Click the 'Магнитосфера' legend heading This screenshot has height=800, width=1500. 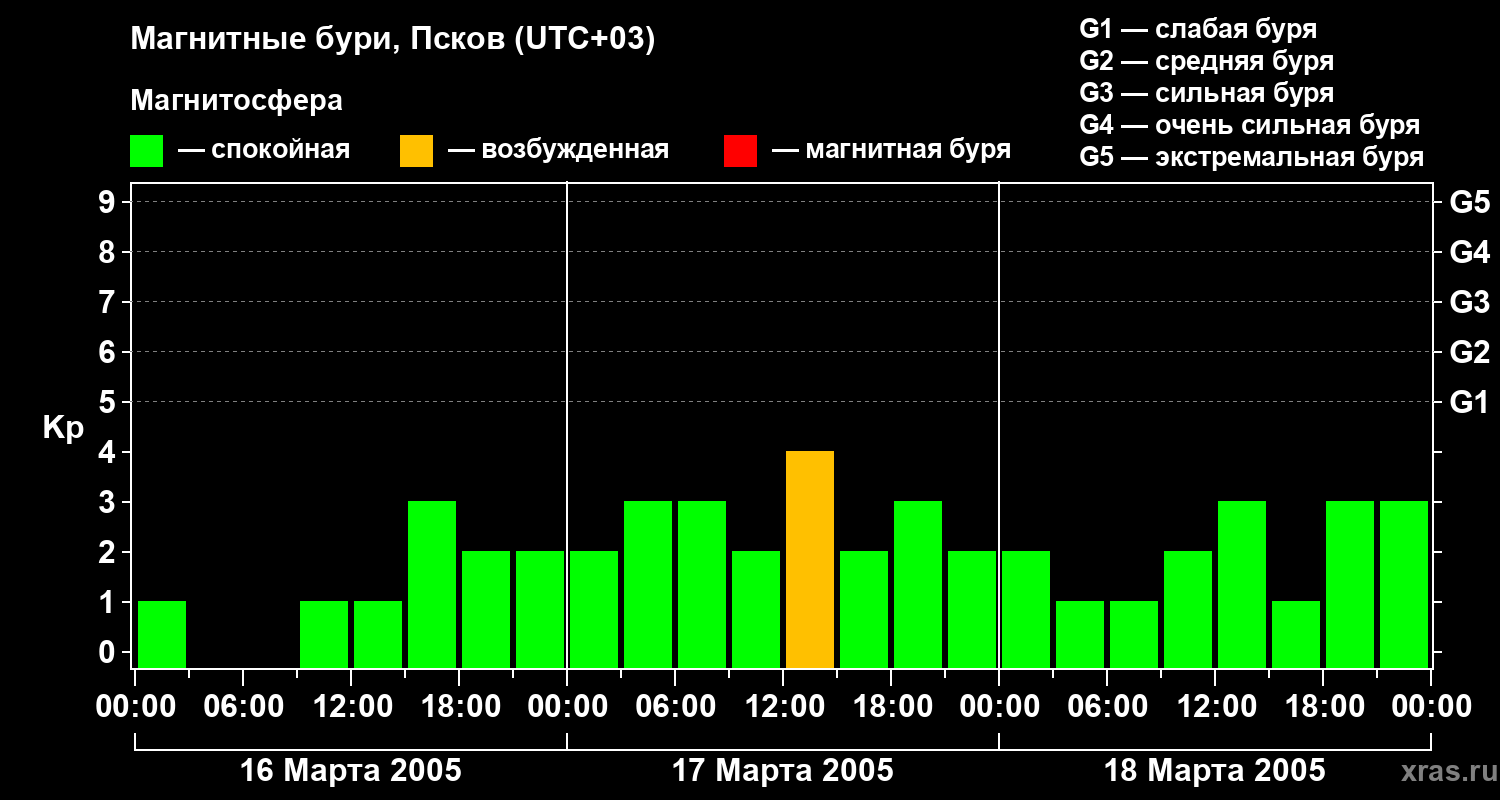(236, 101)
